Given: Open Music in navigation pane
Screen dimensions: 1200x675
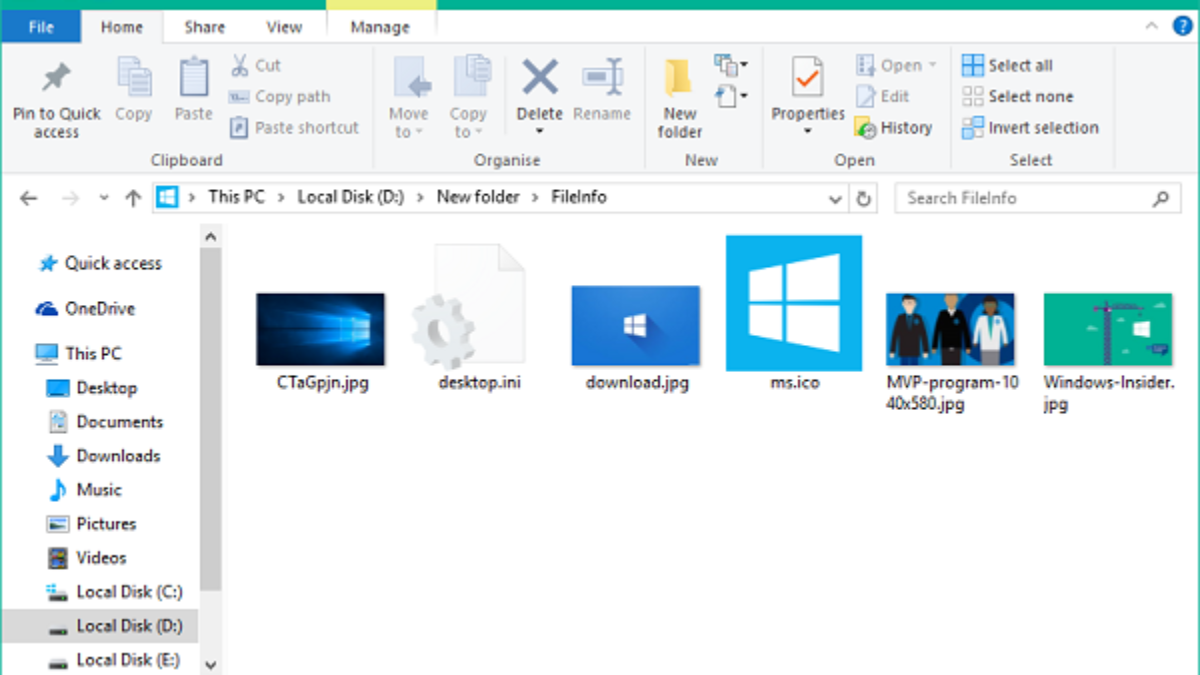Looking at the screenshot, I should pyautogui.click(x=85, y=490).
